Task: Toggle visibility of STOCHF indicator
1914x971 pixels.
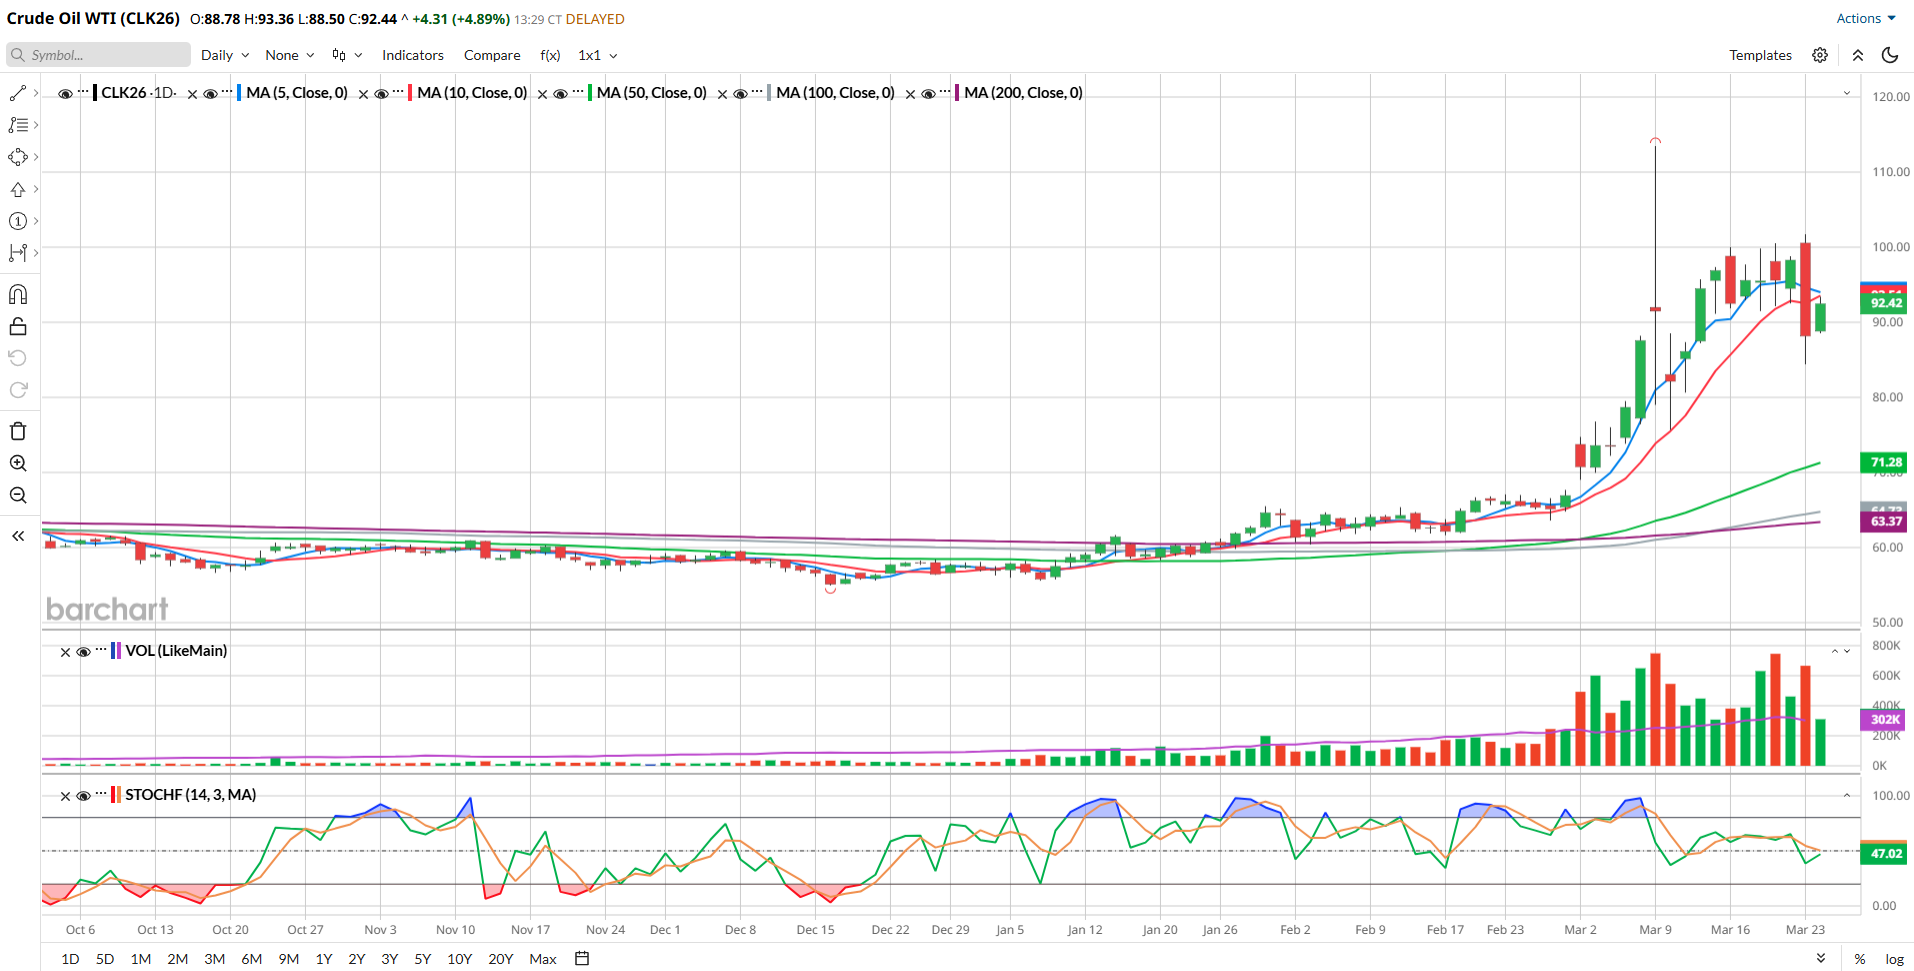Action: (83, 796)
